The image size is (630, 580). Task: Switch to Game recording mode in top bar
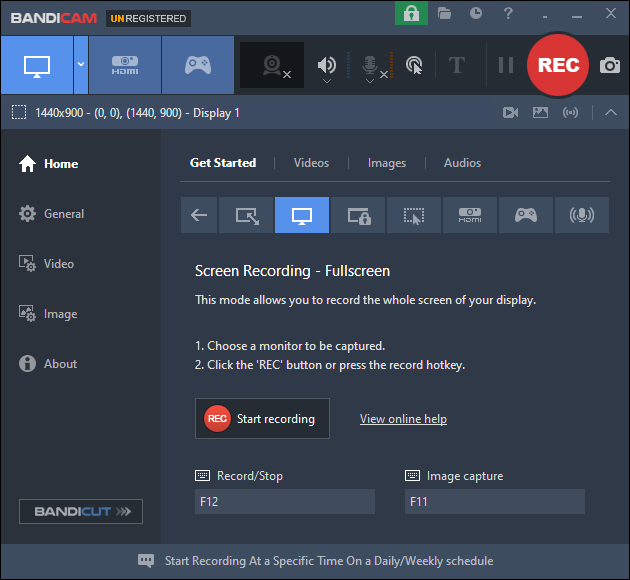tap(198, 65)
